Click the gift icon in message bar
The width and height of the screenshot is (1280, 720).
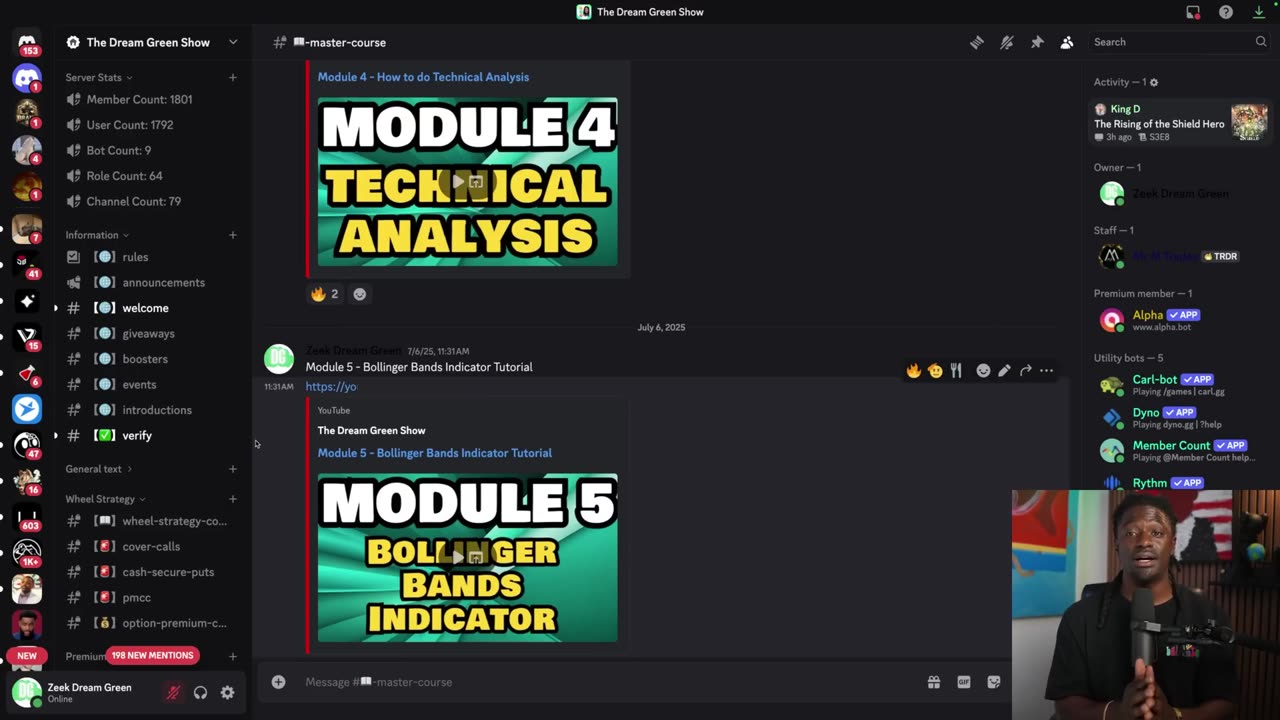[x=934, y=682]
